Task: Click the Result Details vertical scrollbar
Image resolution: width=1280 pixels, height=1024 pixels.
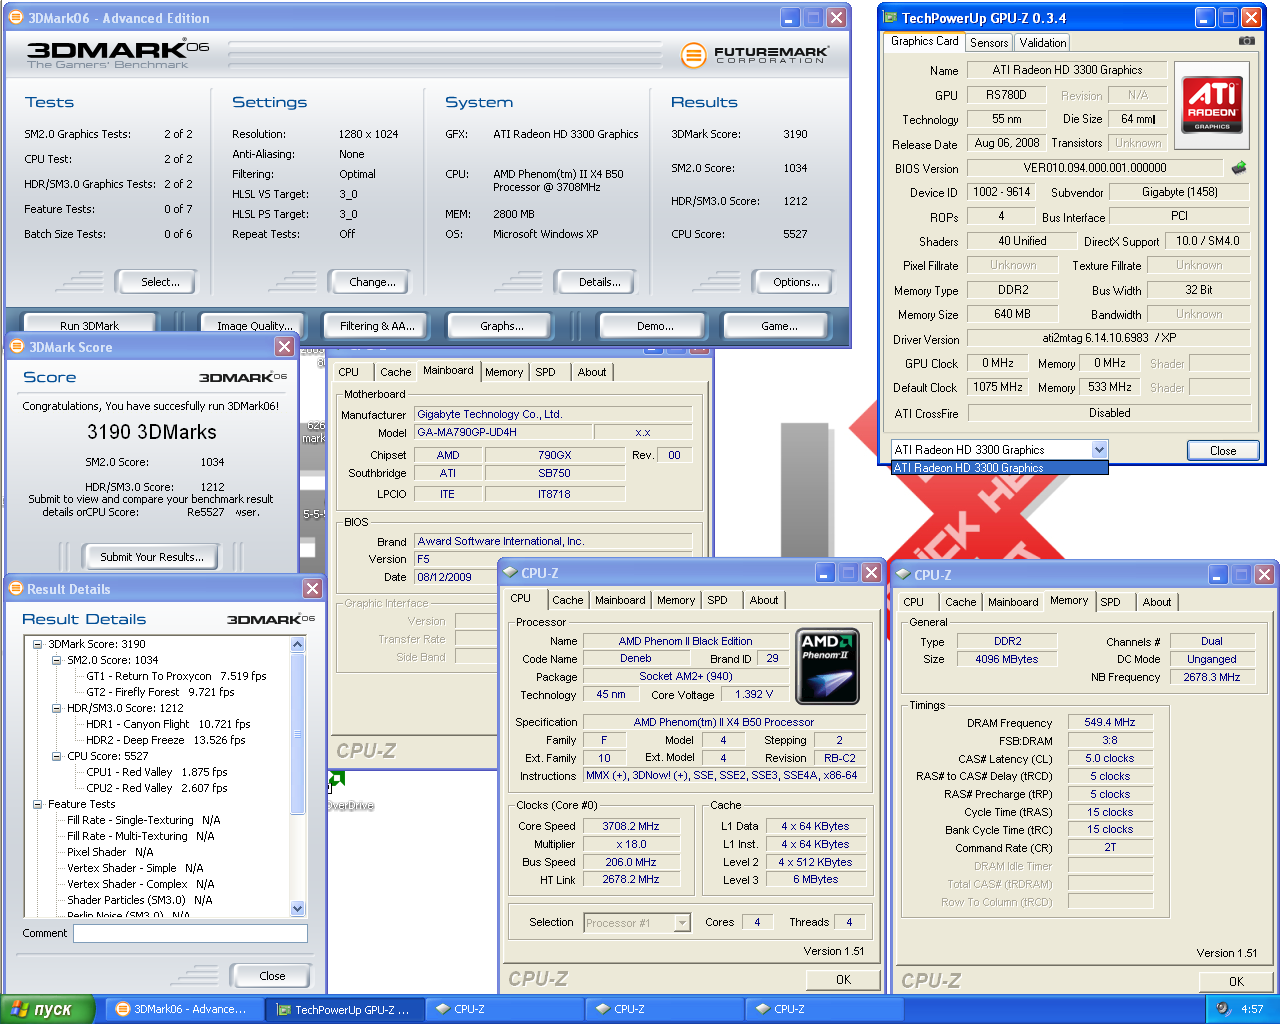Action: tap(297, 776)
